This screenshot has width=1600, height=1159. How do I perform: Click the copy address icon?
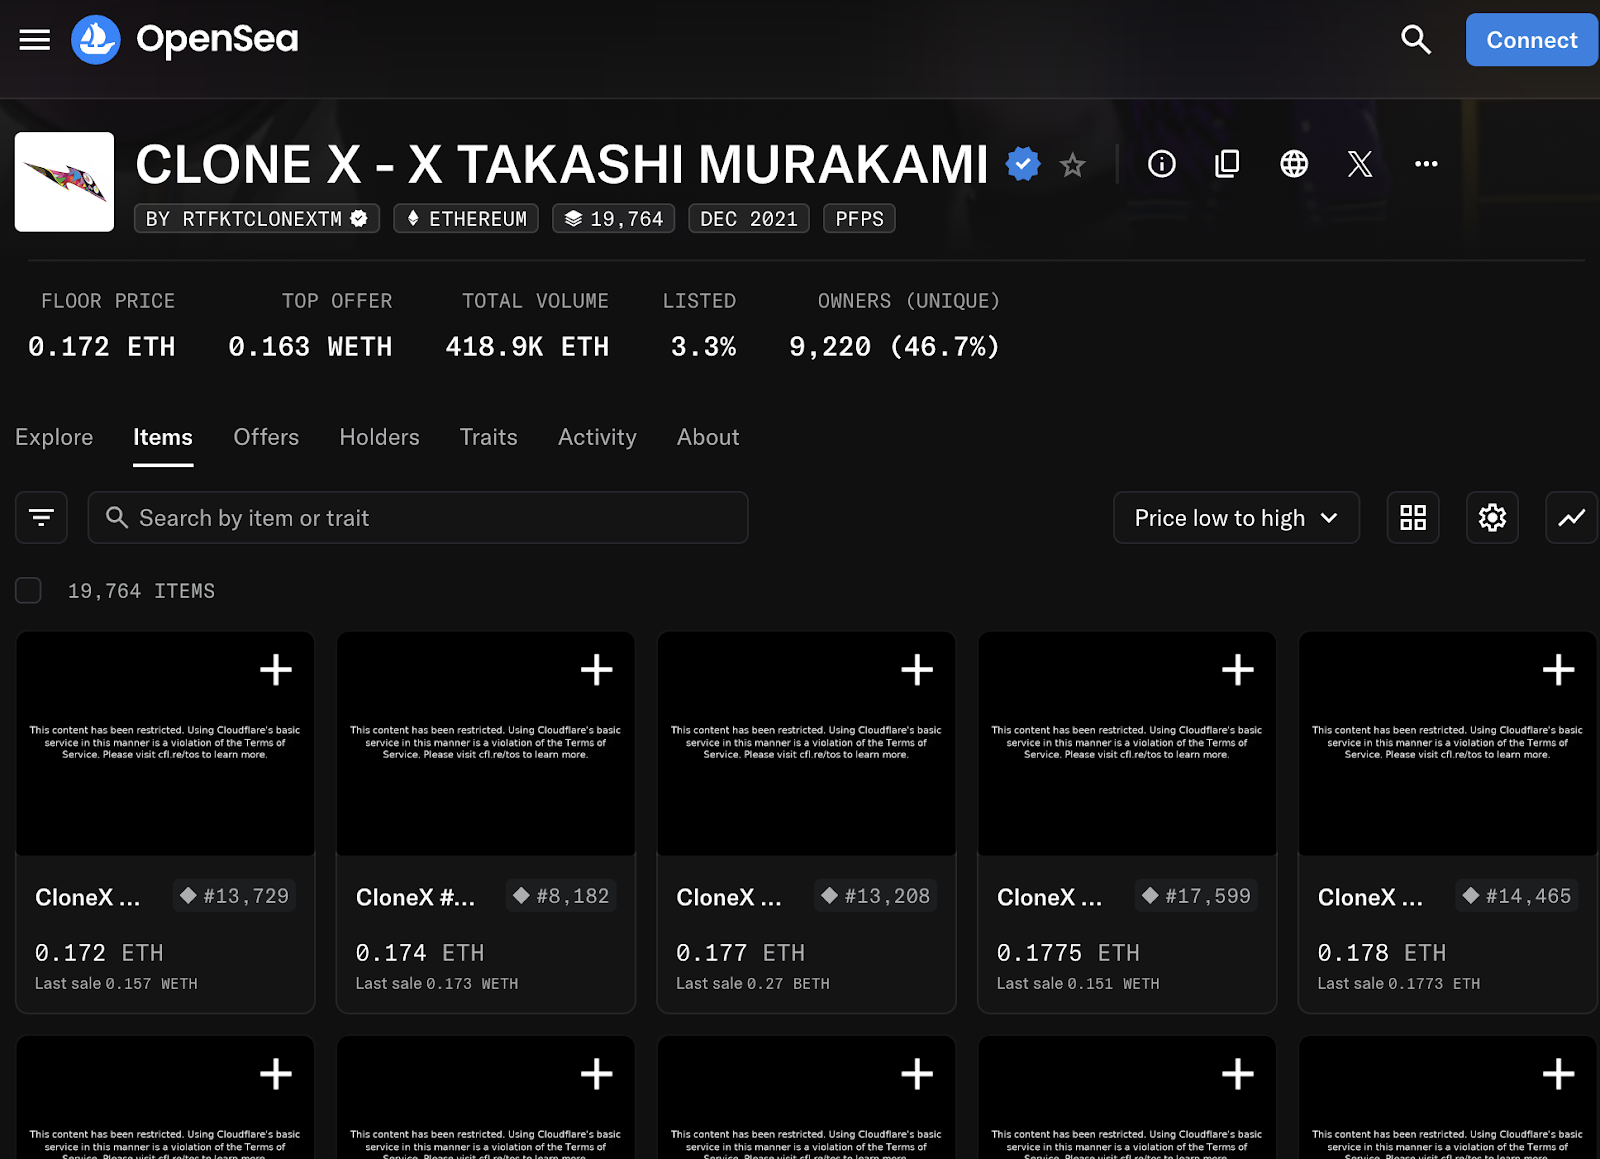(x=1227, y=164)
